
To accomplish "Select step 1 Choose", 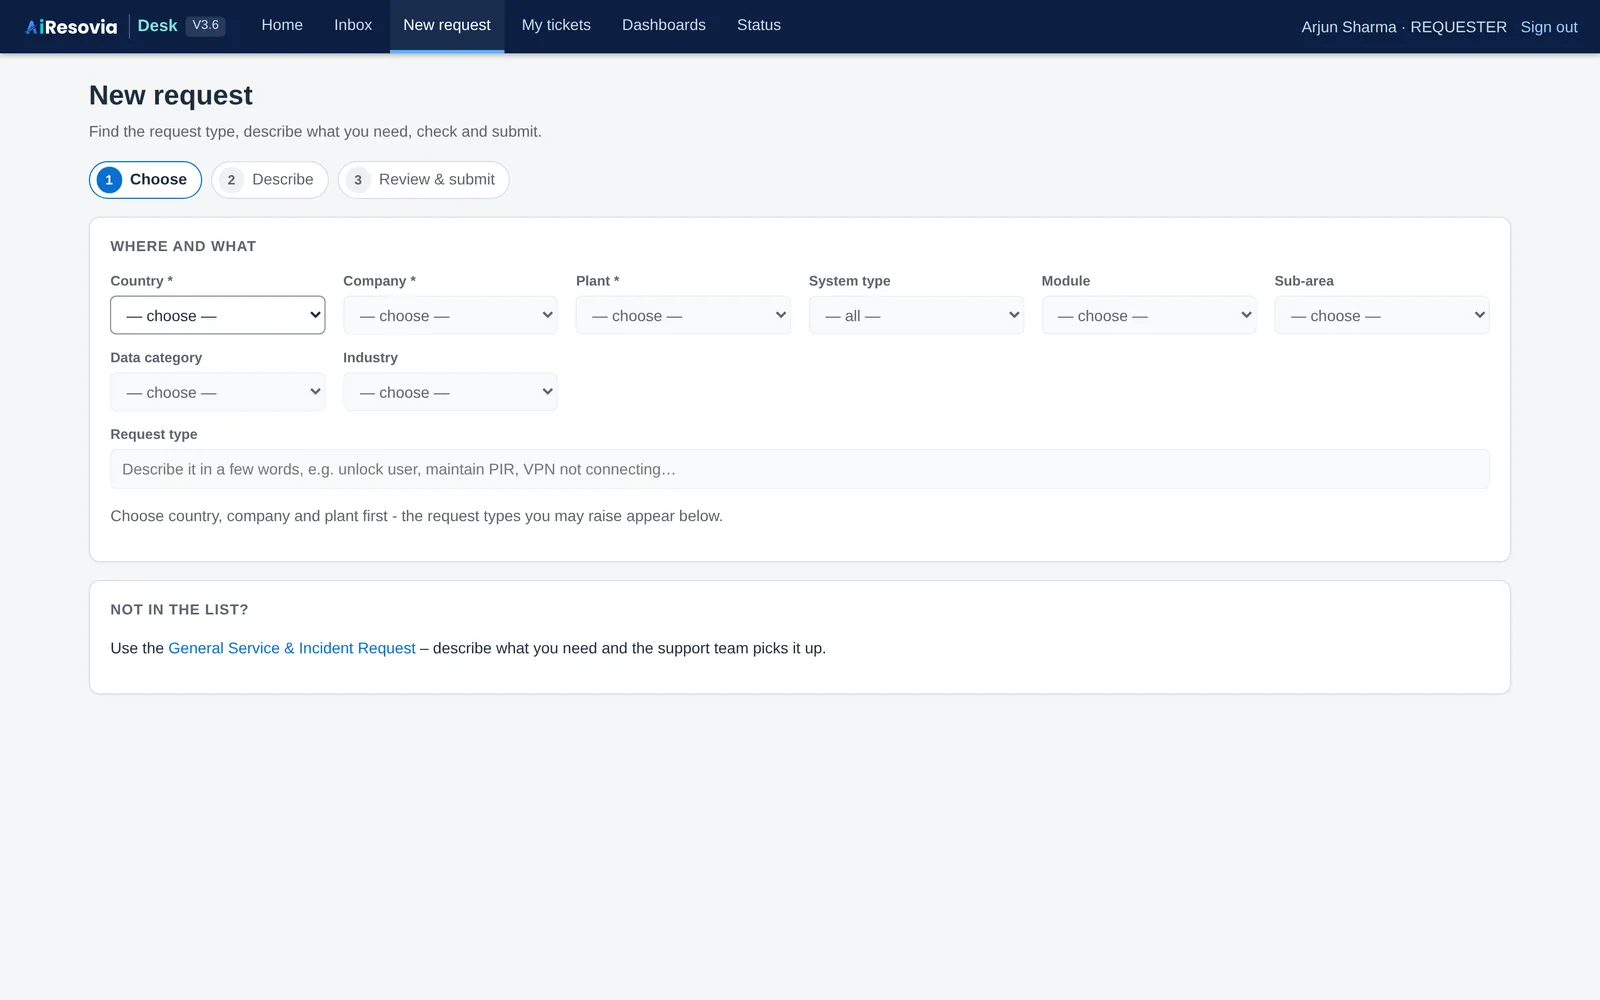I will point(145,180).
